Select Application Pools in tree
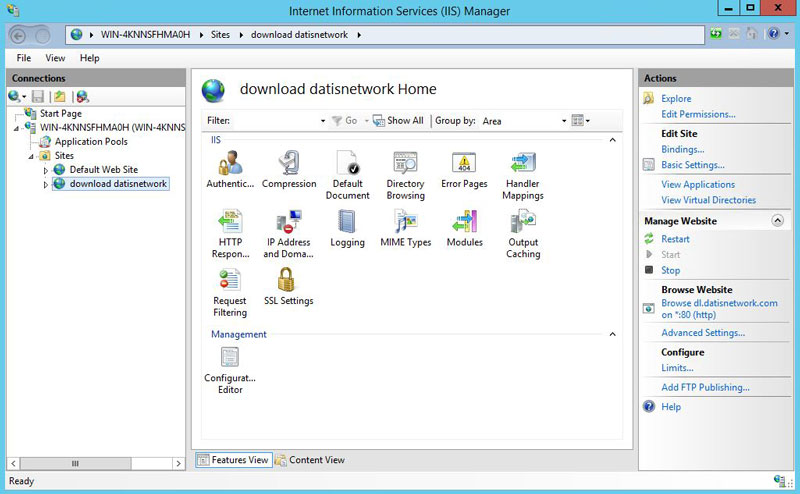The width and height of the screenshot is (800, 494). (x=91, y=141)
